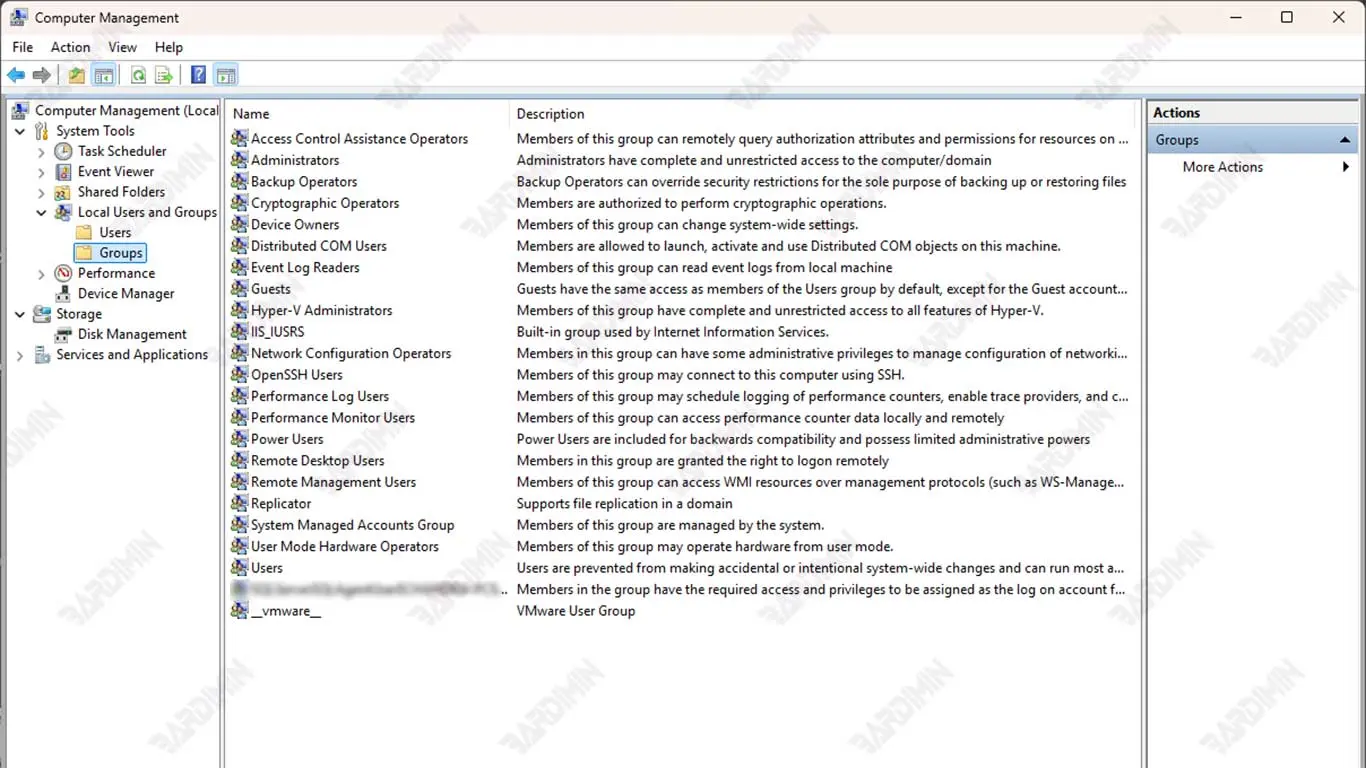1366x768 pixels.
Task: Expand the Services and Applications node
Action: coord(20,355)
